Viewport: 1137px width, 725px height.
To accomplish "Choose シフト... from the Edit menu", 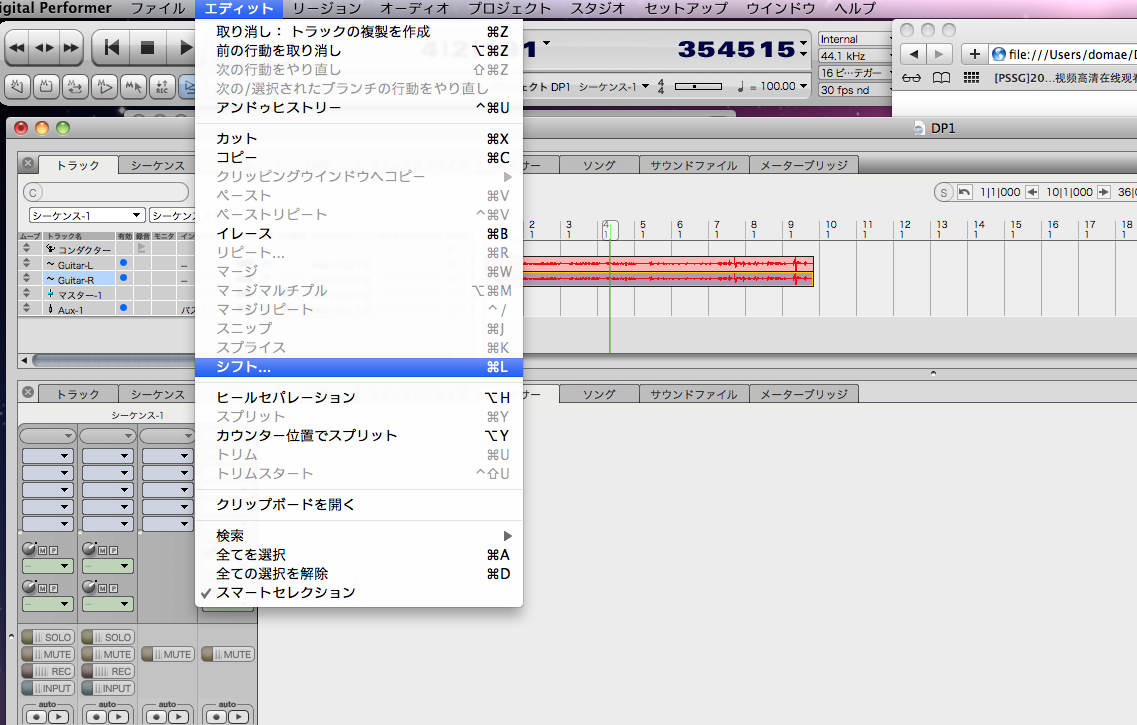I will tap(359, 367).
